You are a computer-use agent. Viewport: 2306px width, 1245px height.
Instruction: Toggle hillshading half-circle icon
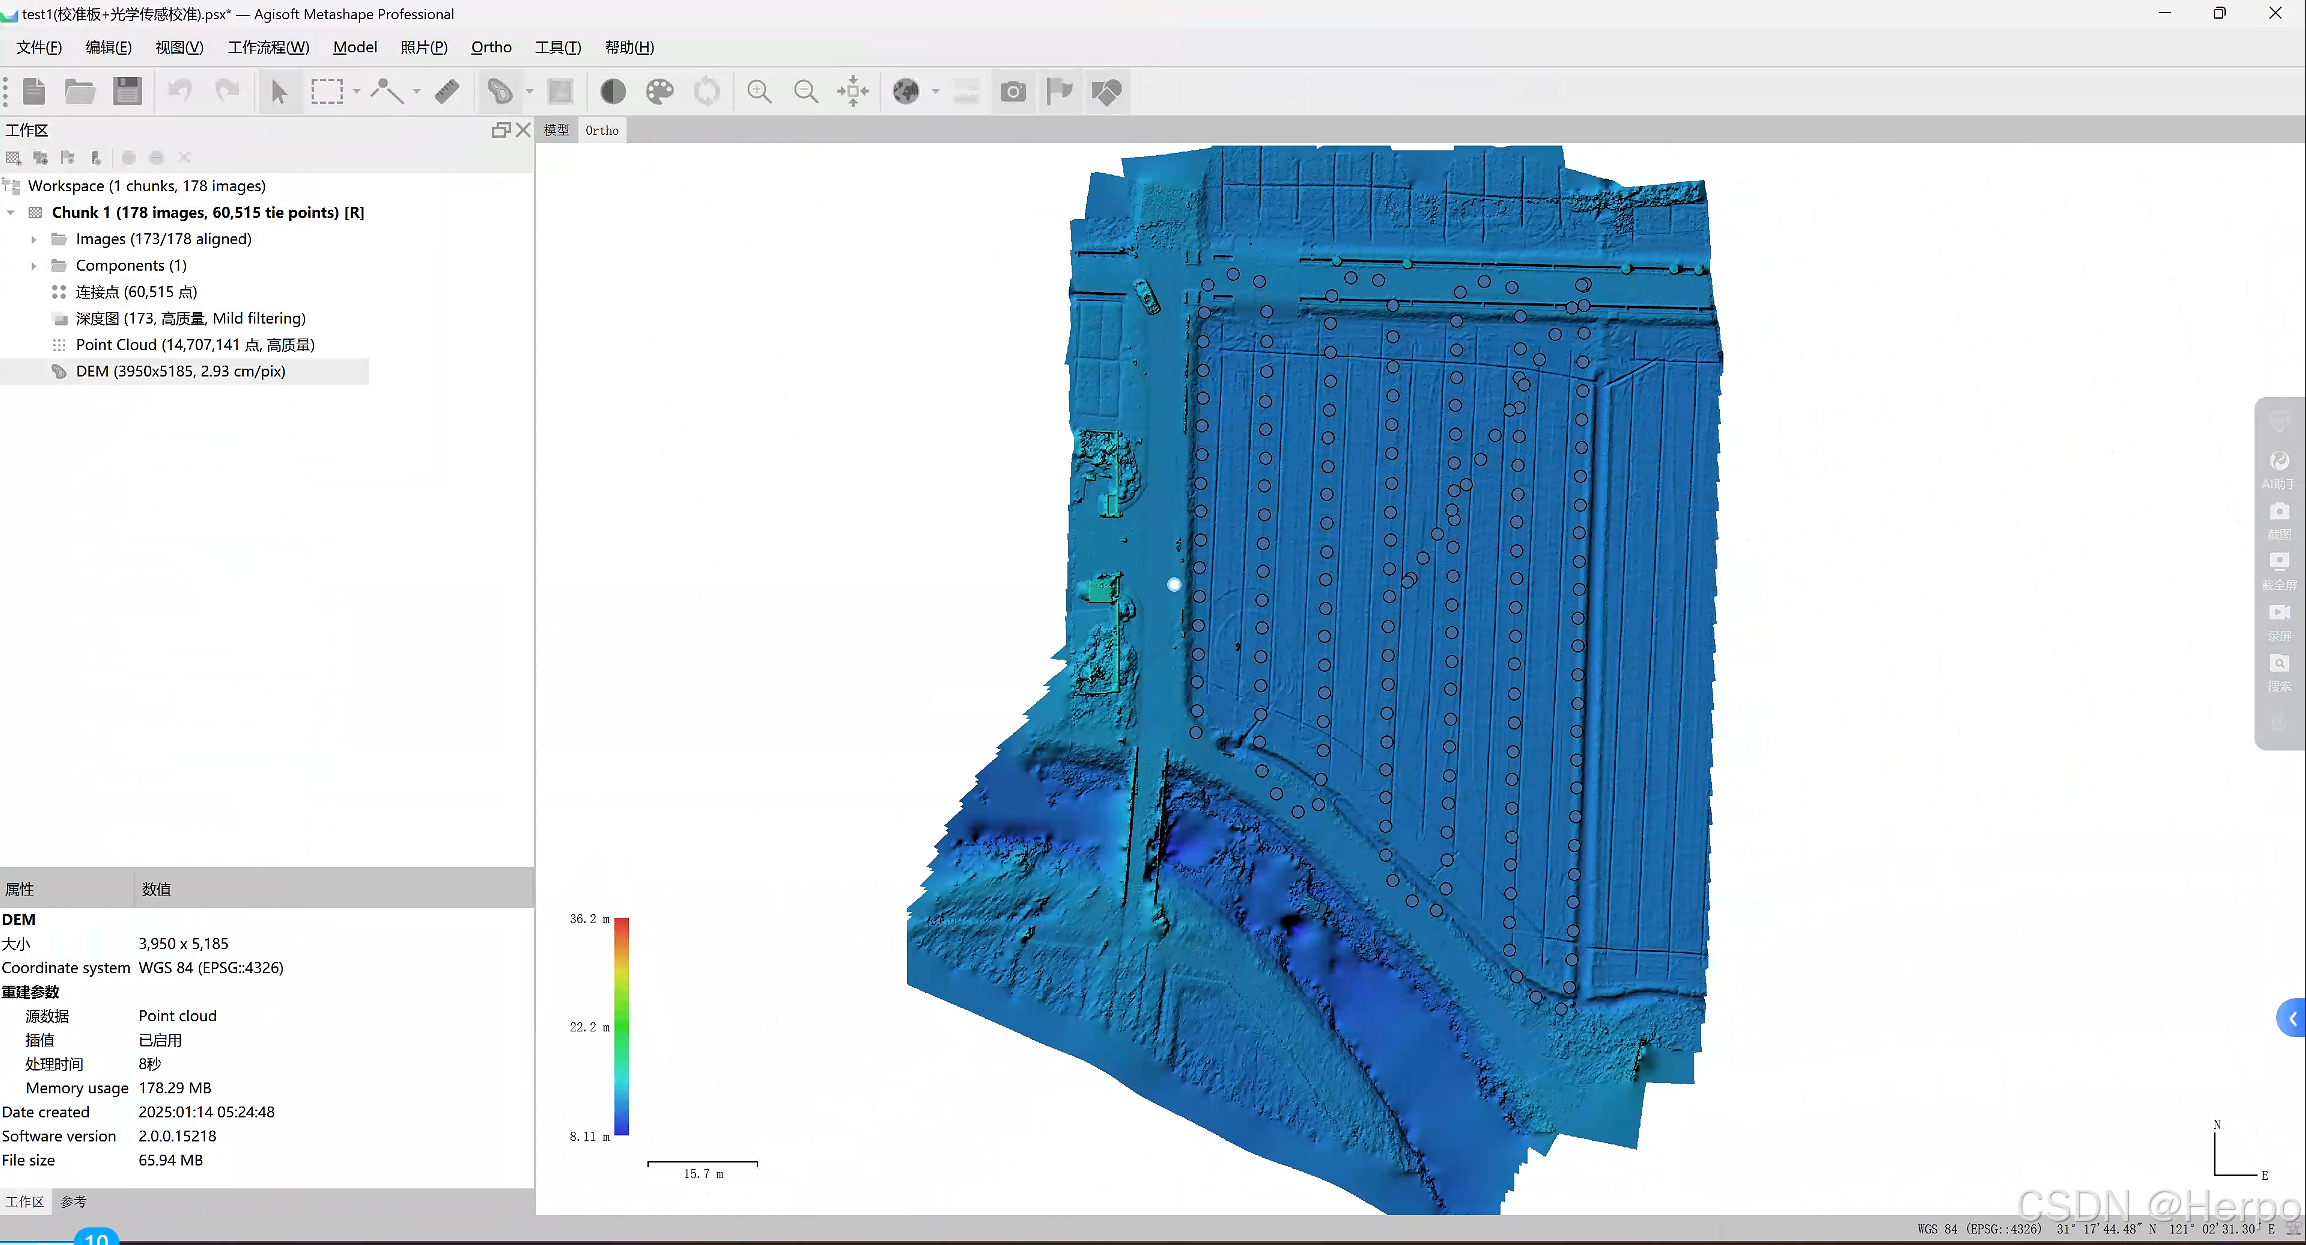tap(613, 92)
